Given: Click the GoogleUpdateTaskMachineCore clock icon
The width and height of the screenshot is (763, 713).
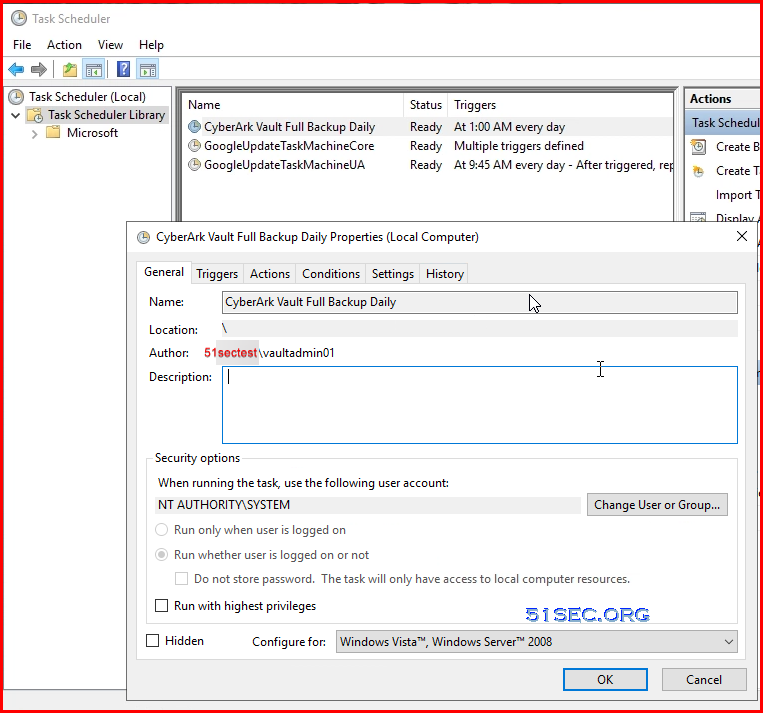Looking at the screenshot, I should [x=194, y=146].
